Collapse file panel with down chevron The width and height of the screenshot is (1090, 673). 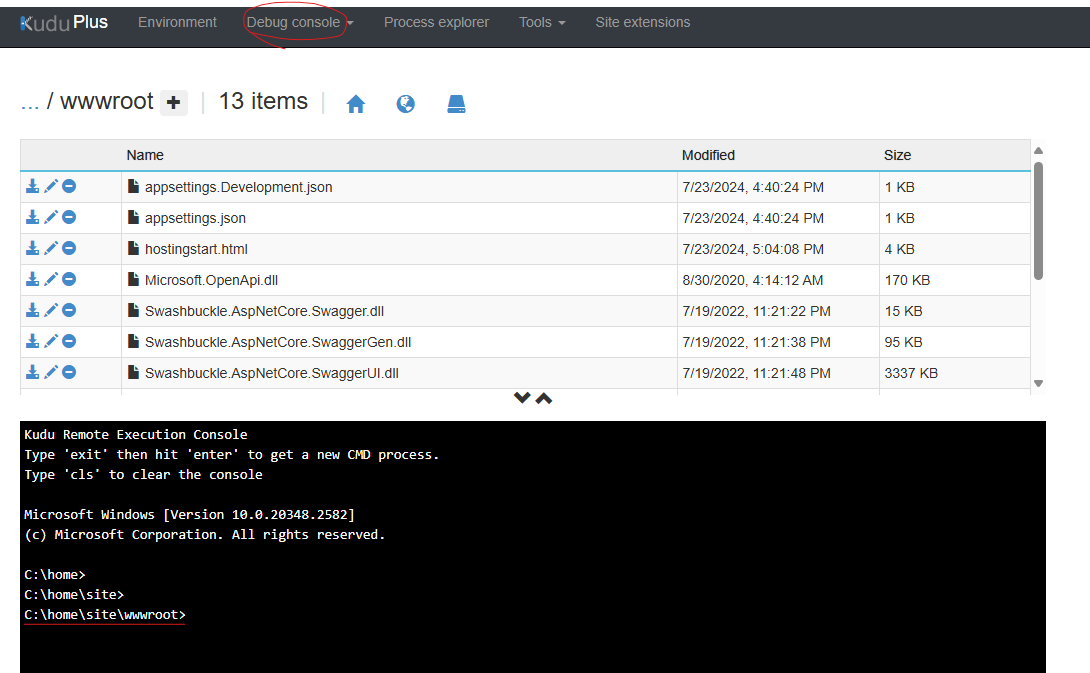[x=522, y=398]
